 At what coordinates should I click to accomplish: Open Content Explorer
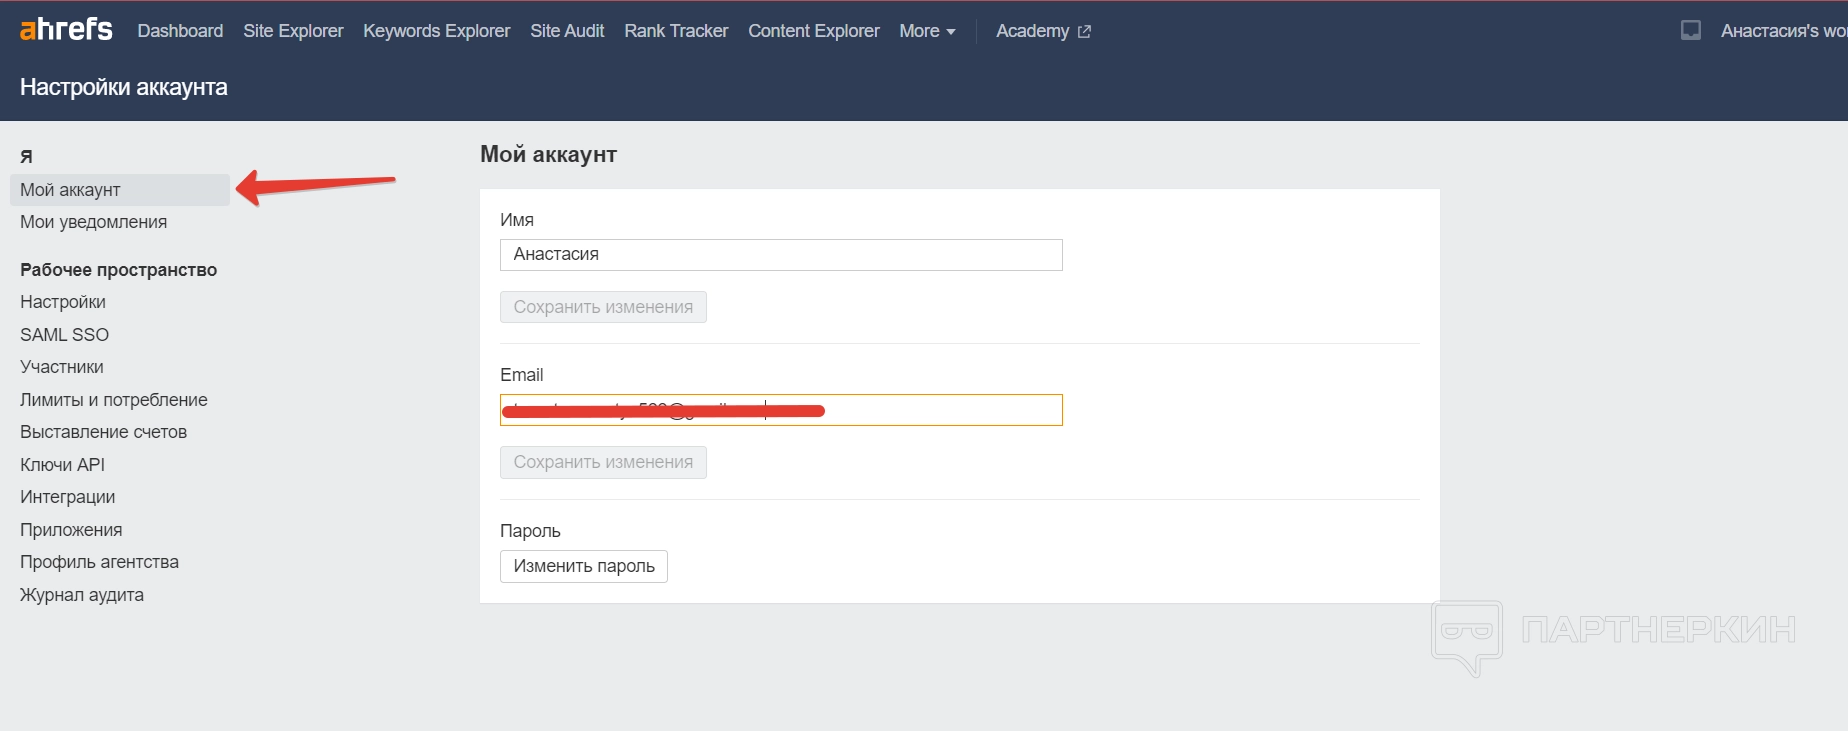point(814,31)
